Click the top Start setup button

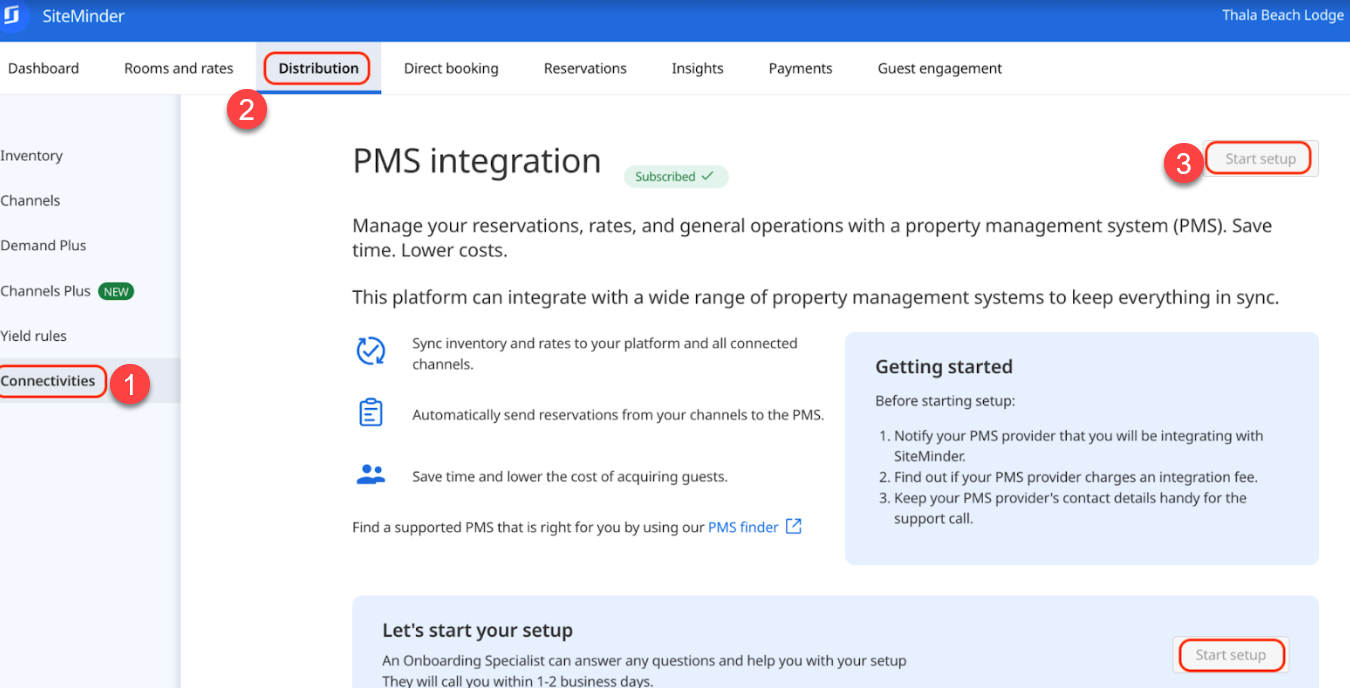[1258, 157]
